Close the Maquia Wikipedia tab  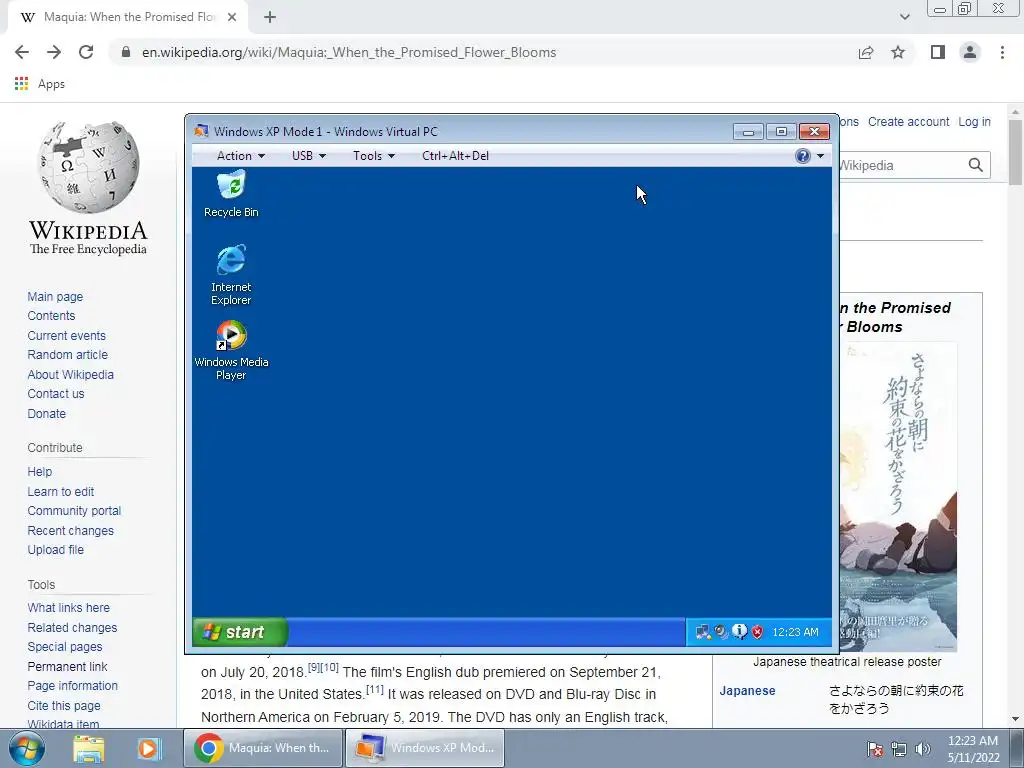tap(232, 17)
